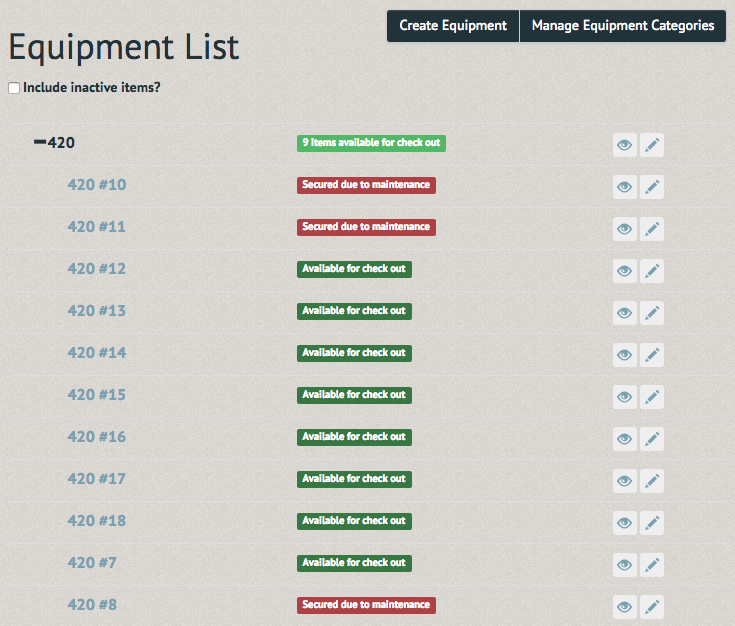Open the 420 #16 equipment link
735x626 pixels.
click(97, 437)
